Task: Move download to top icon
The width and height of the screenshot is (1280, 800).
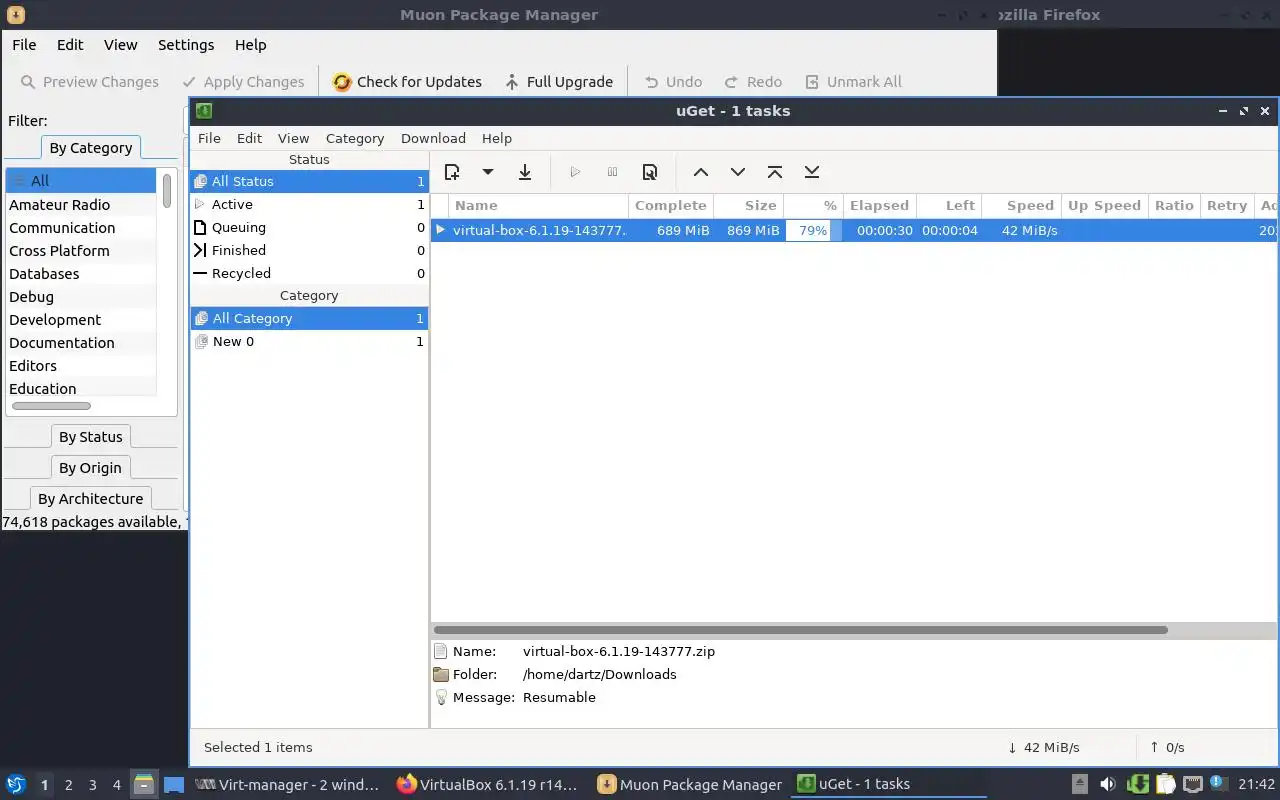Action: click(x=775, y=172)
